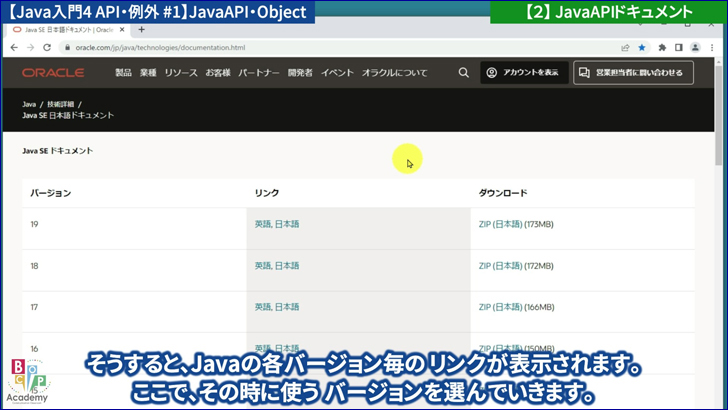Click the 技術詳細 breadcrumb link
The height and width of the screenshot is (410, 728).
point(60,104)
